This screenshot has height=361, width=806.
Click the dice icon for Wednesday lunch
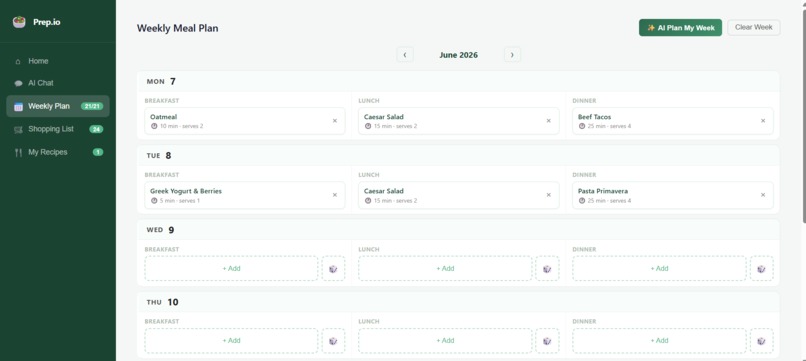(x=547, y=268)
